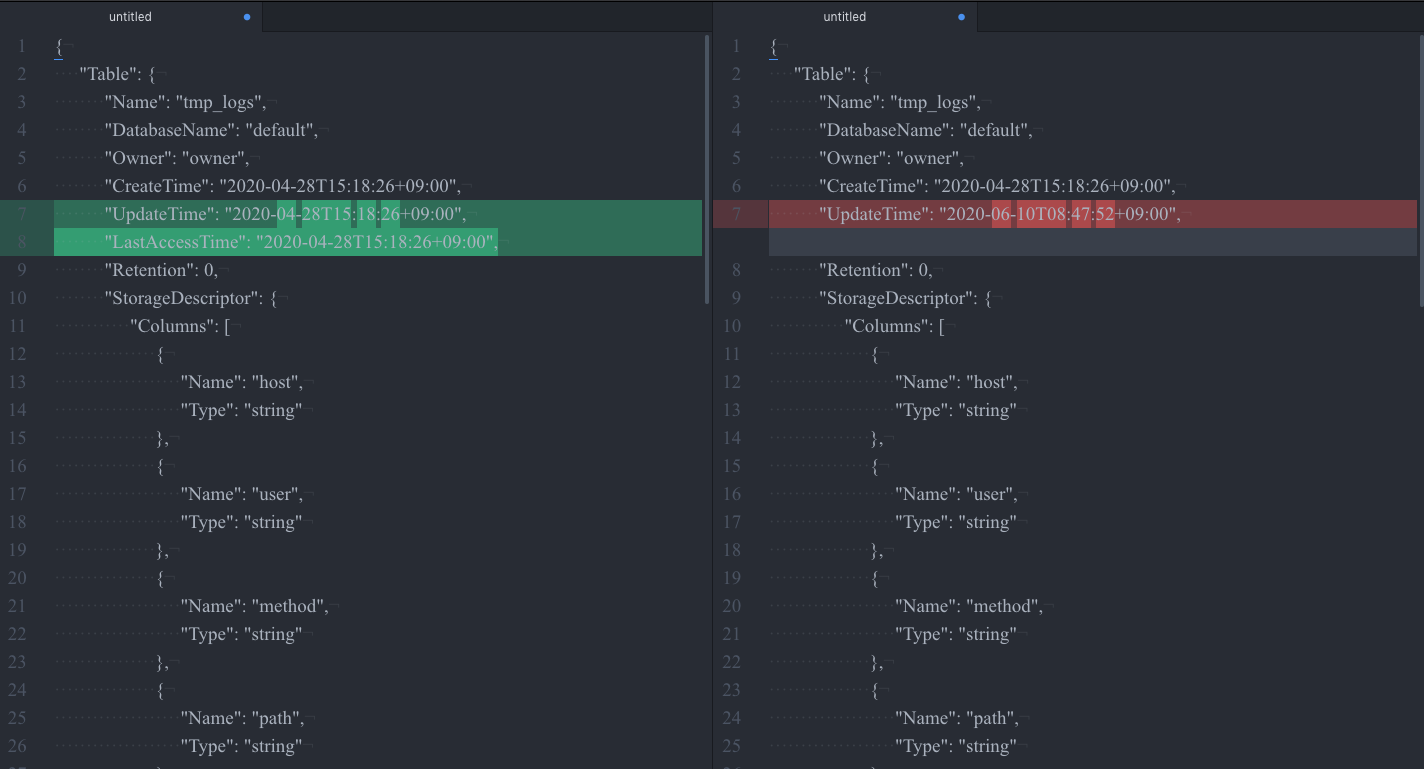
Task: Click "CreateTime" line in the right pane
Action: (x=996, y=186)
